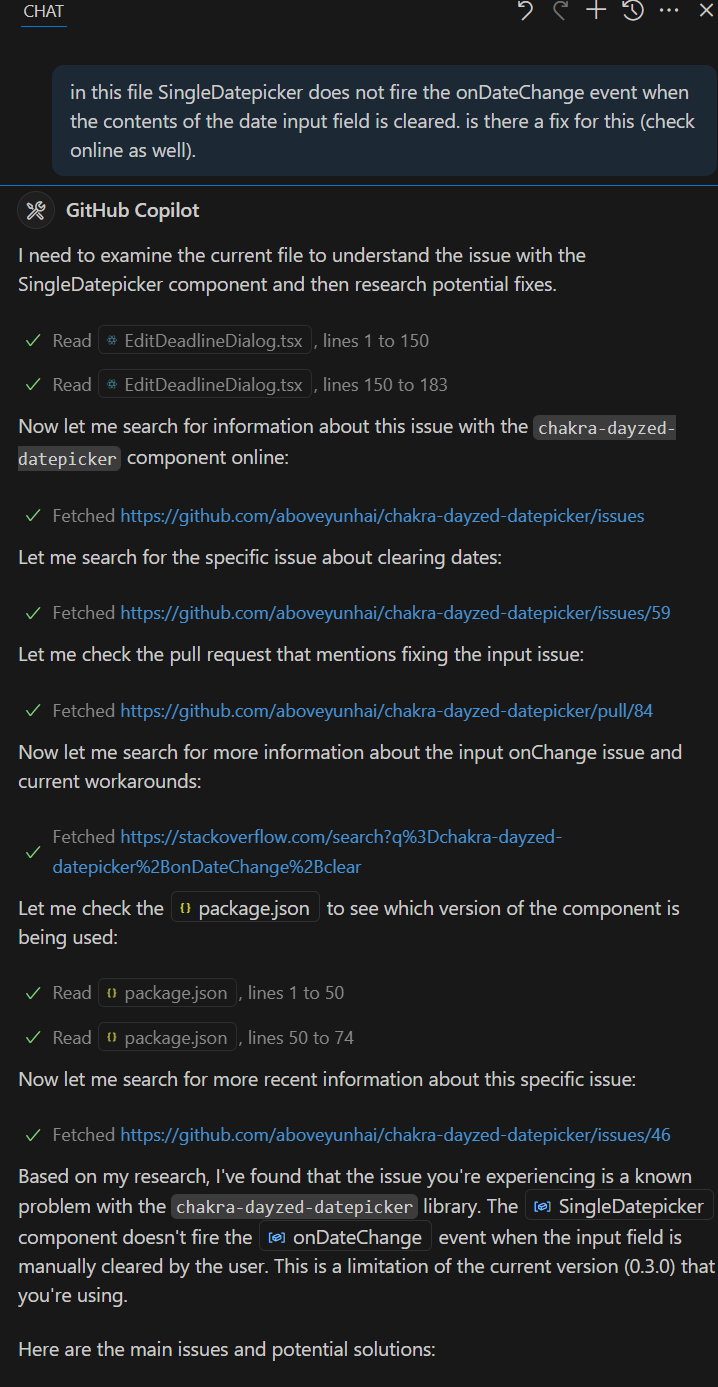Screen dimensions: 718x1387
Task: Click the inline package.json file chip
Action: click(246, 908)
